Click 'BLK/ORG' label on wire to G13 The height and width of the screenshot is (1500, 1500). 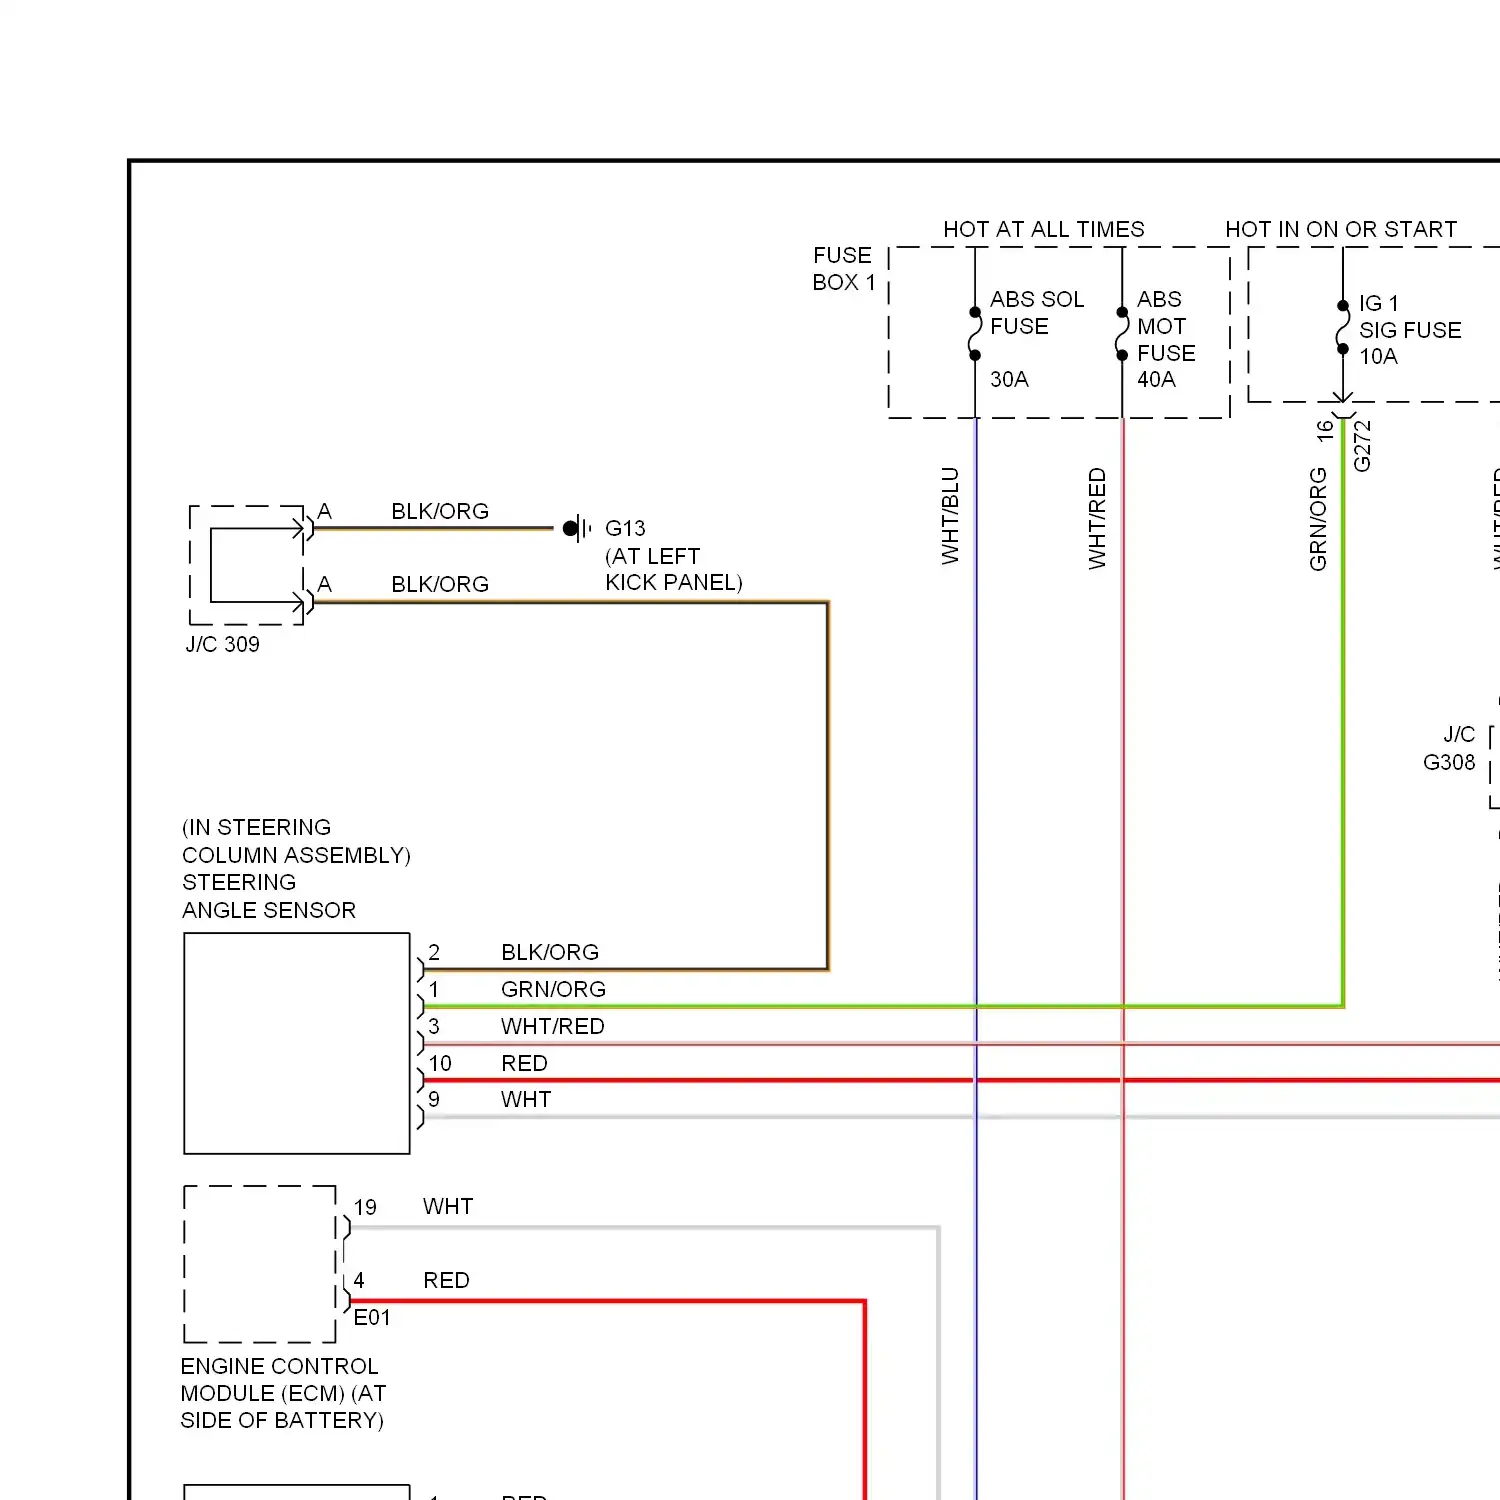[x=440, y=511]
